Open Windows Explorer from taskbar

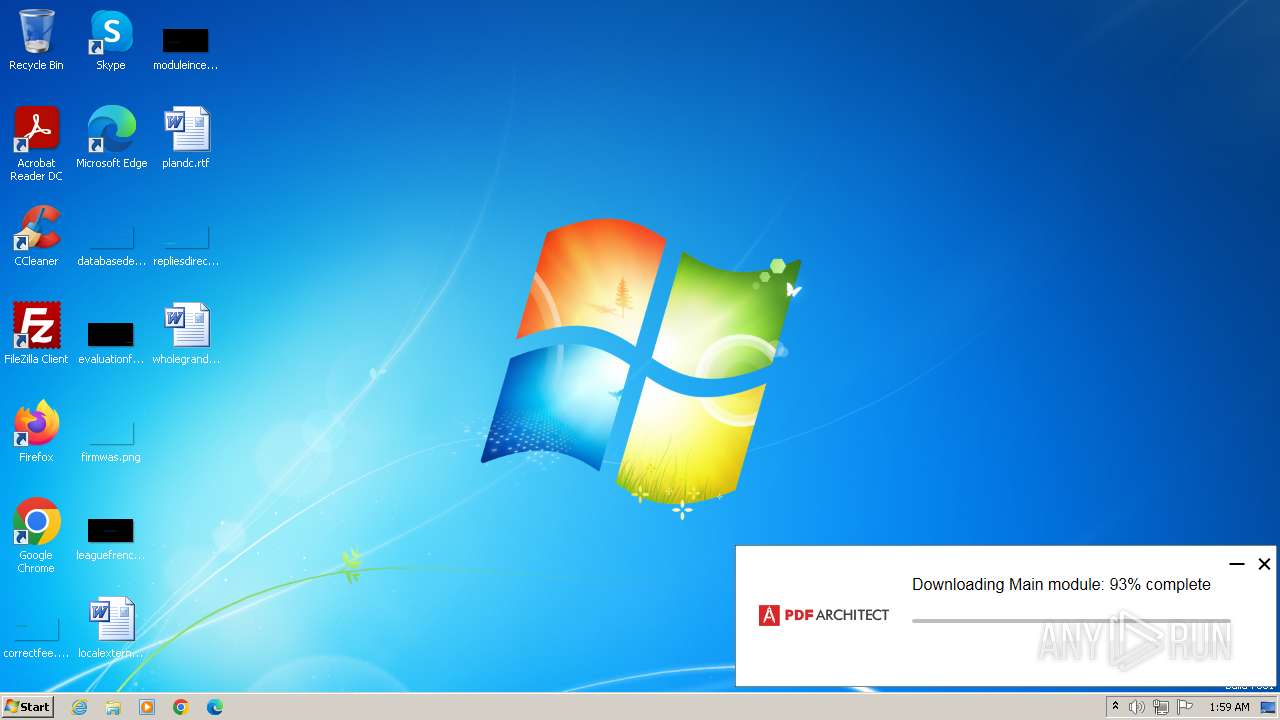coord(113,707)
